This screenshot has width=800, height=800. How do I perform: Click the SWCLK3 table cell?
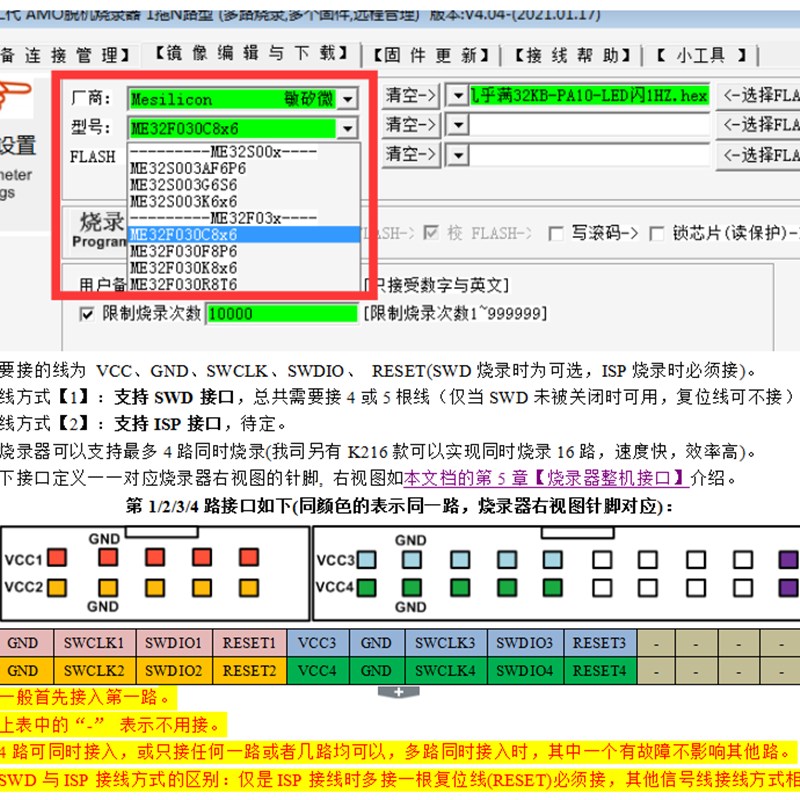tap(445, 643)
